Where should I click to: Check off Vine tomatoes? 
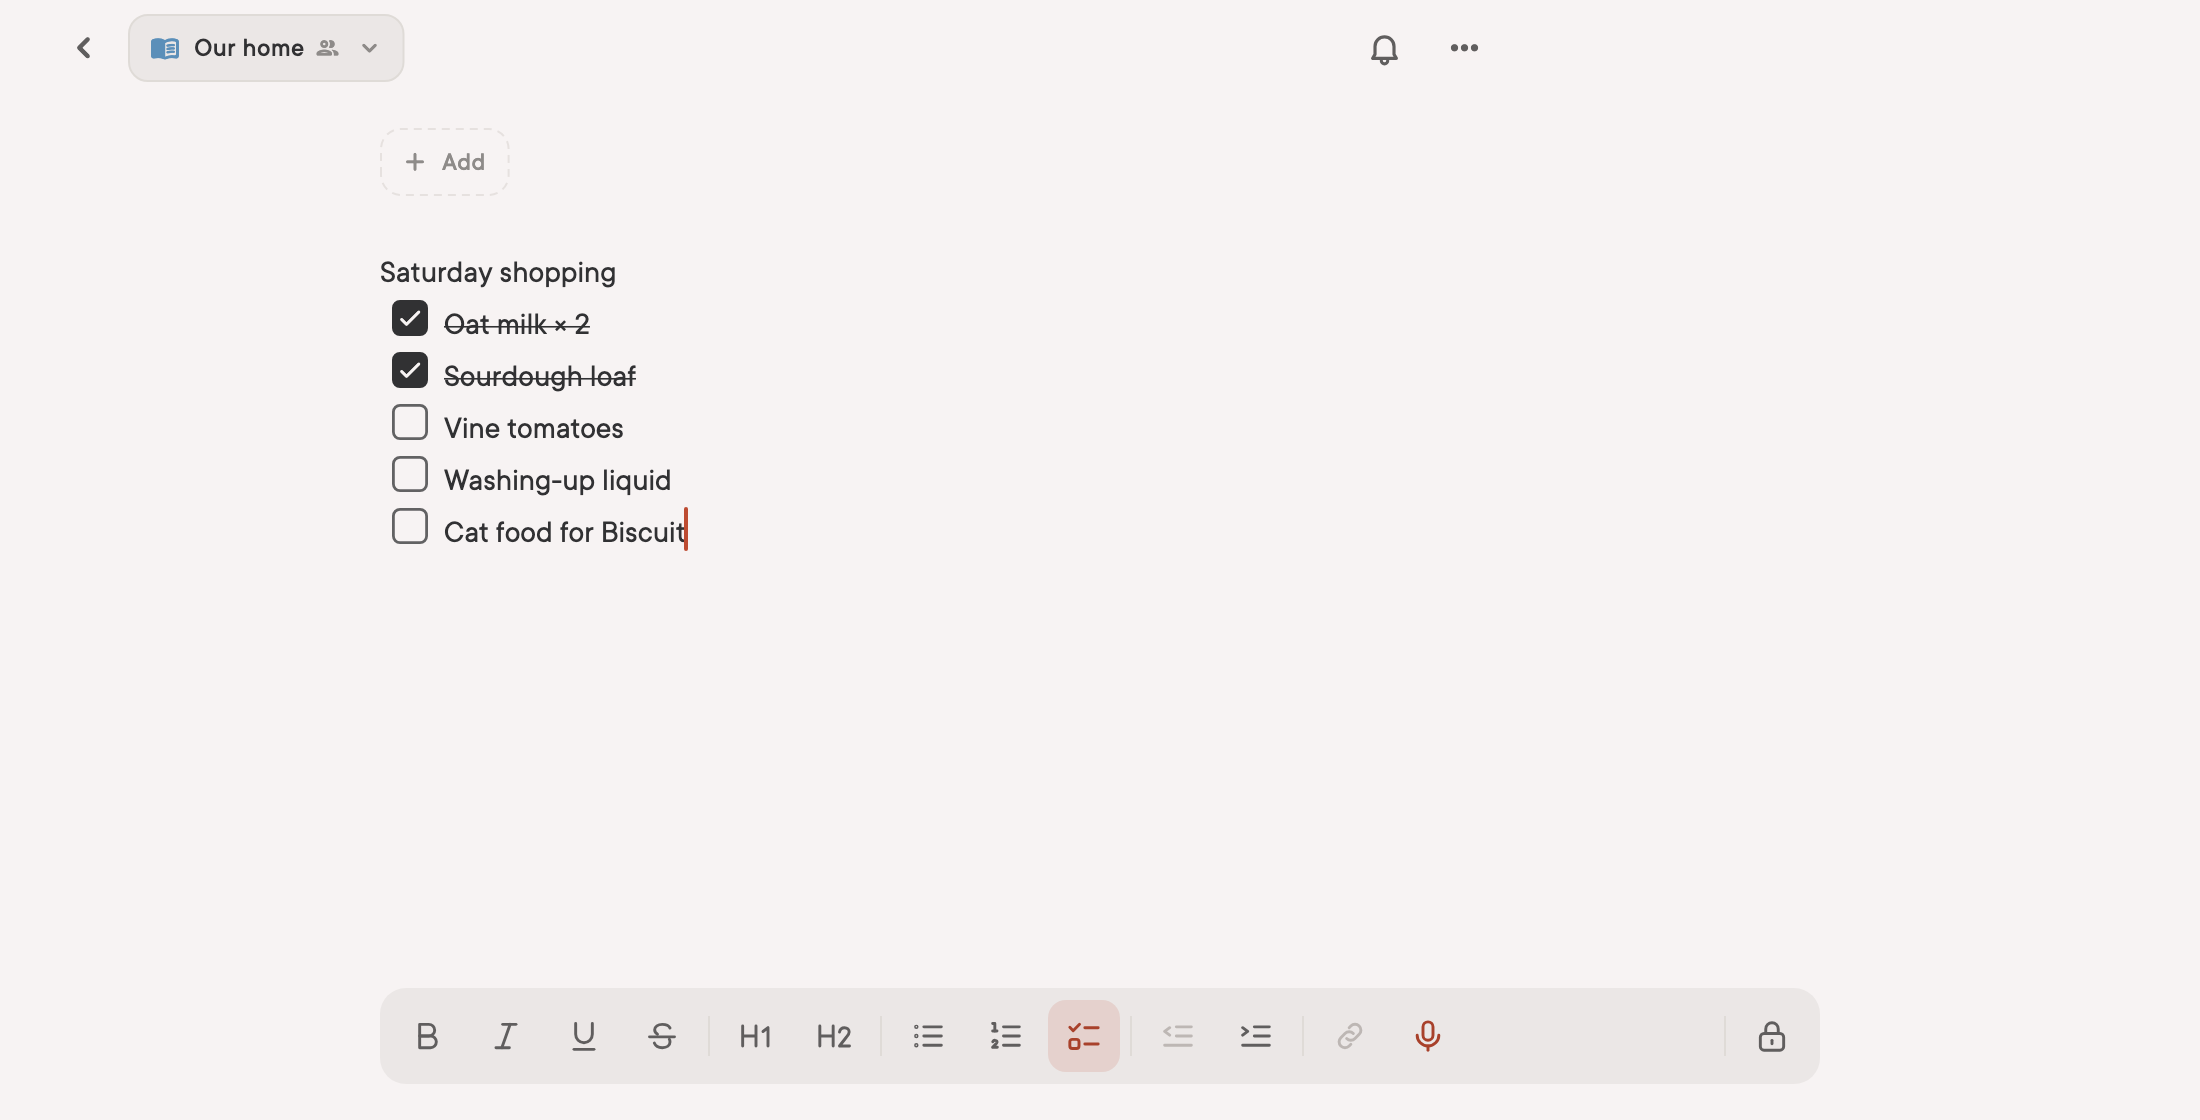point(410,423)
